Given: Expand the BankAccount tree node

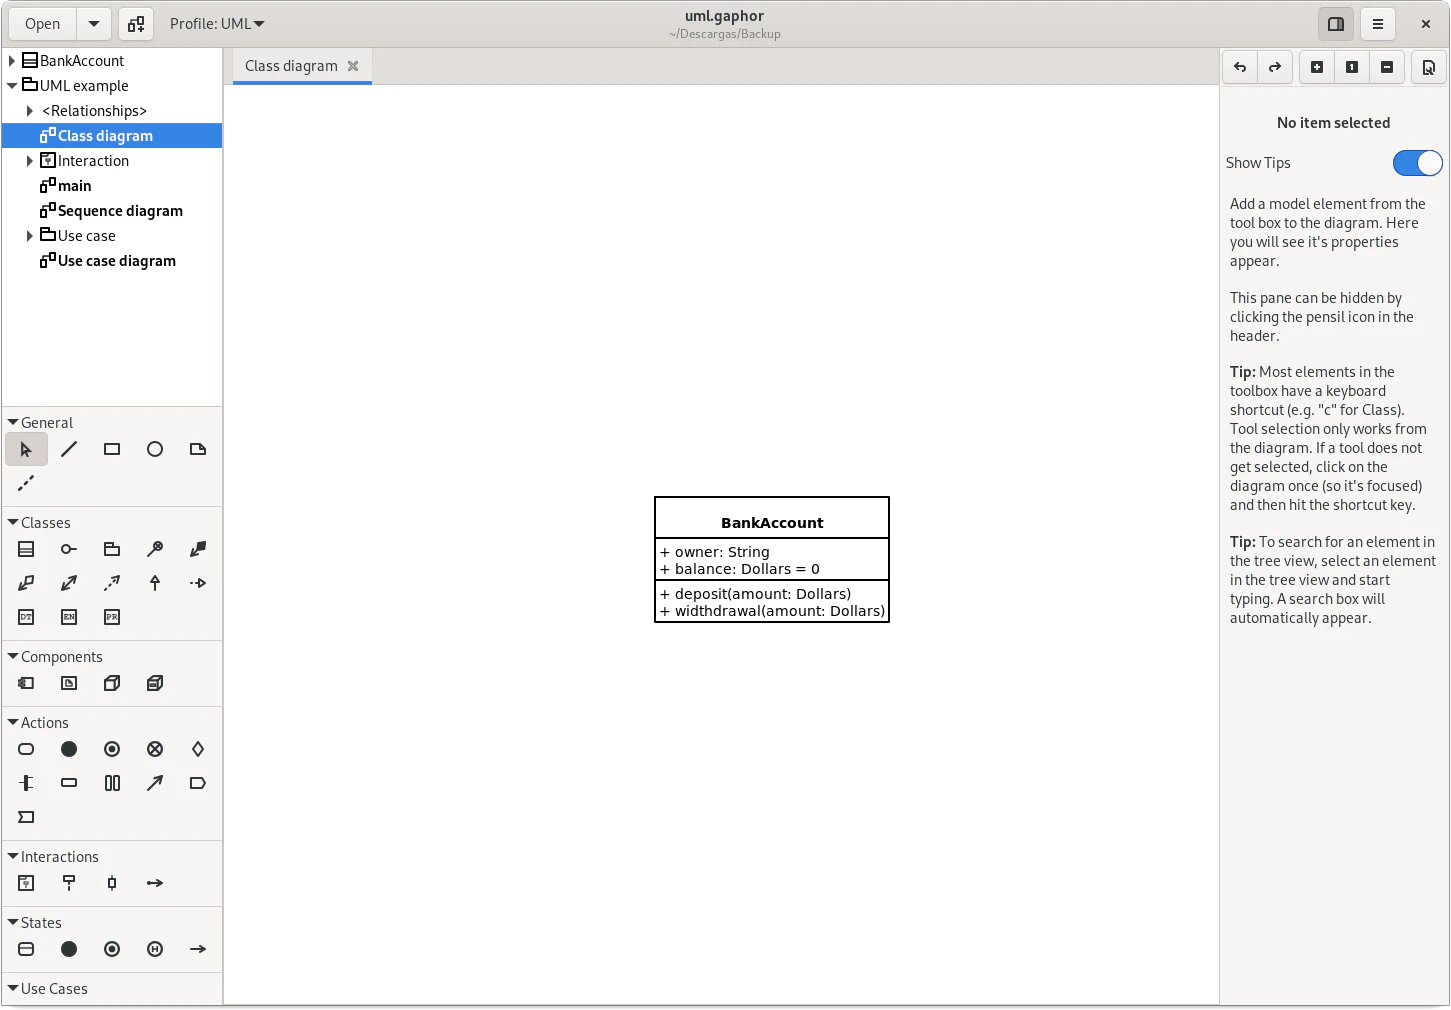Looking at the screenshot, I should pyautogui.click(x=12, y=61).
